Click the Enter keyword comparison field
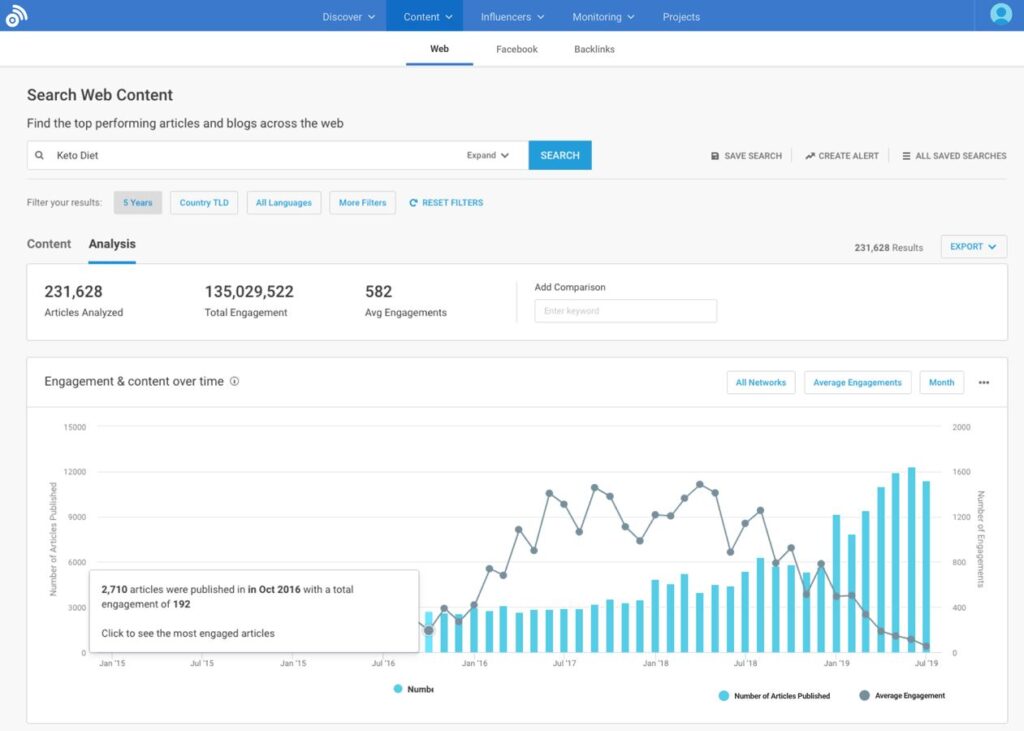Viewport: 1024px width, 731px height. 625,310
